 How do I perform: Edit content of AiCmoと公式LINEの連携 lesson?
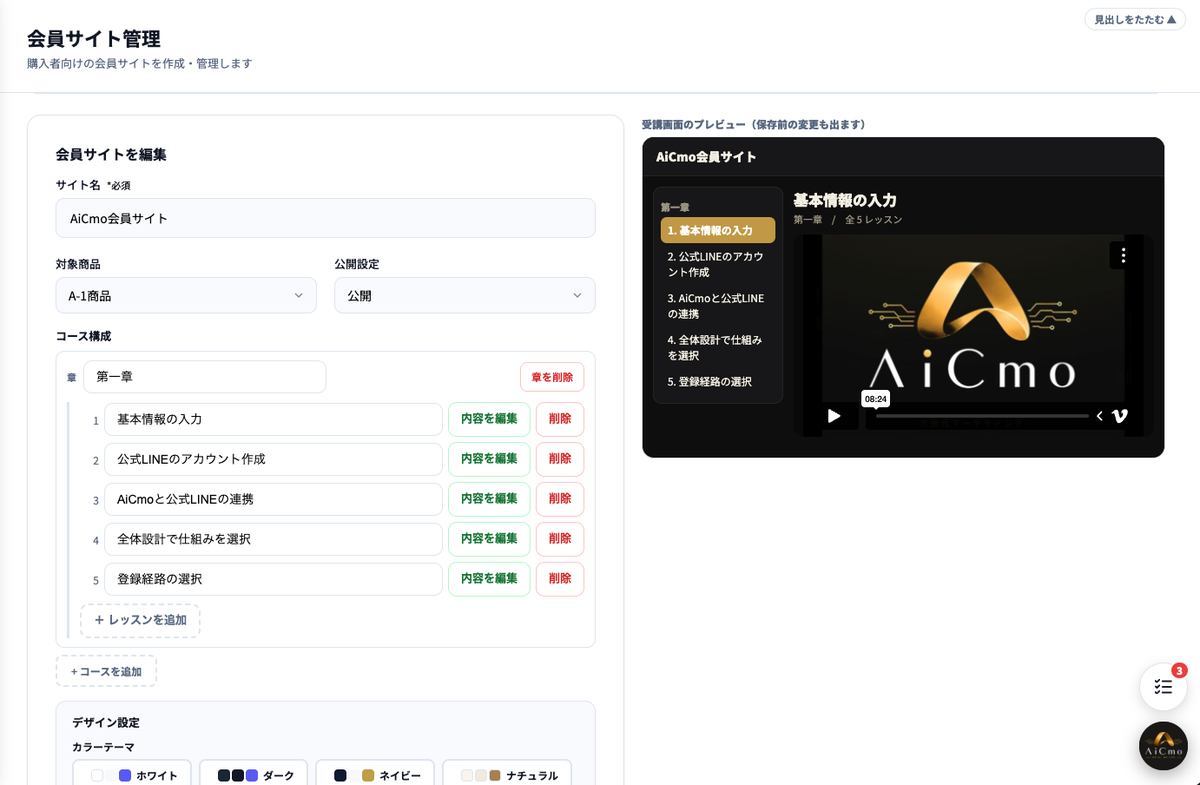coord(489,499)
